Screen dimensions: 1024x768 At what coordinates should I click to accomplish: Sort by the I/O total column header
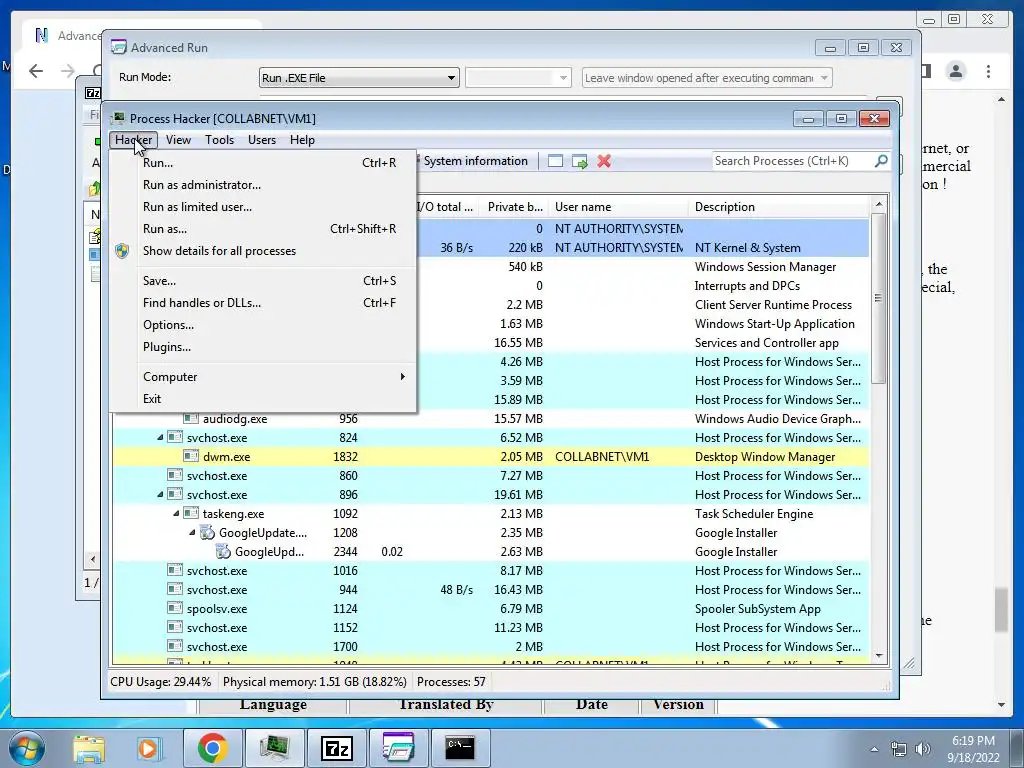(445, 207)
